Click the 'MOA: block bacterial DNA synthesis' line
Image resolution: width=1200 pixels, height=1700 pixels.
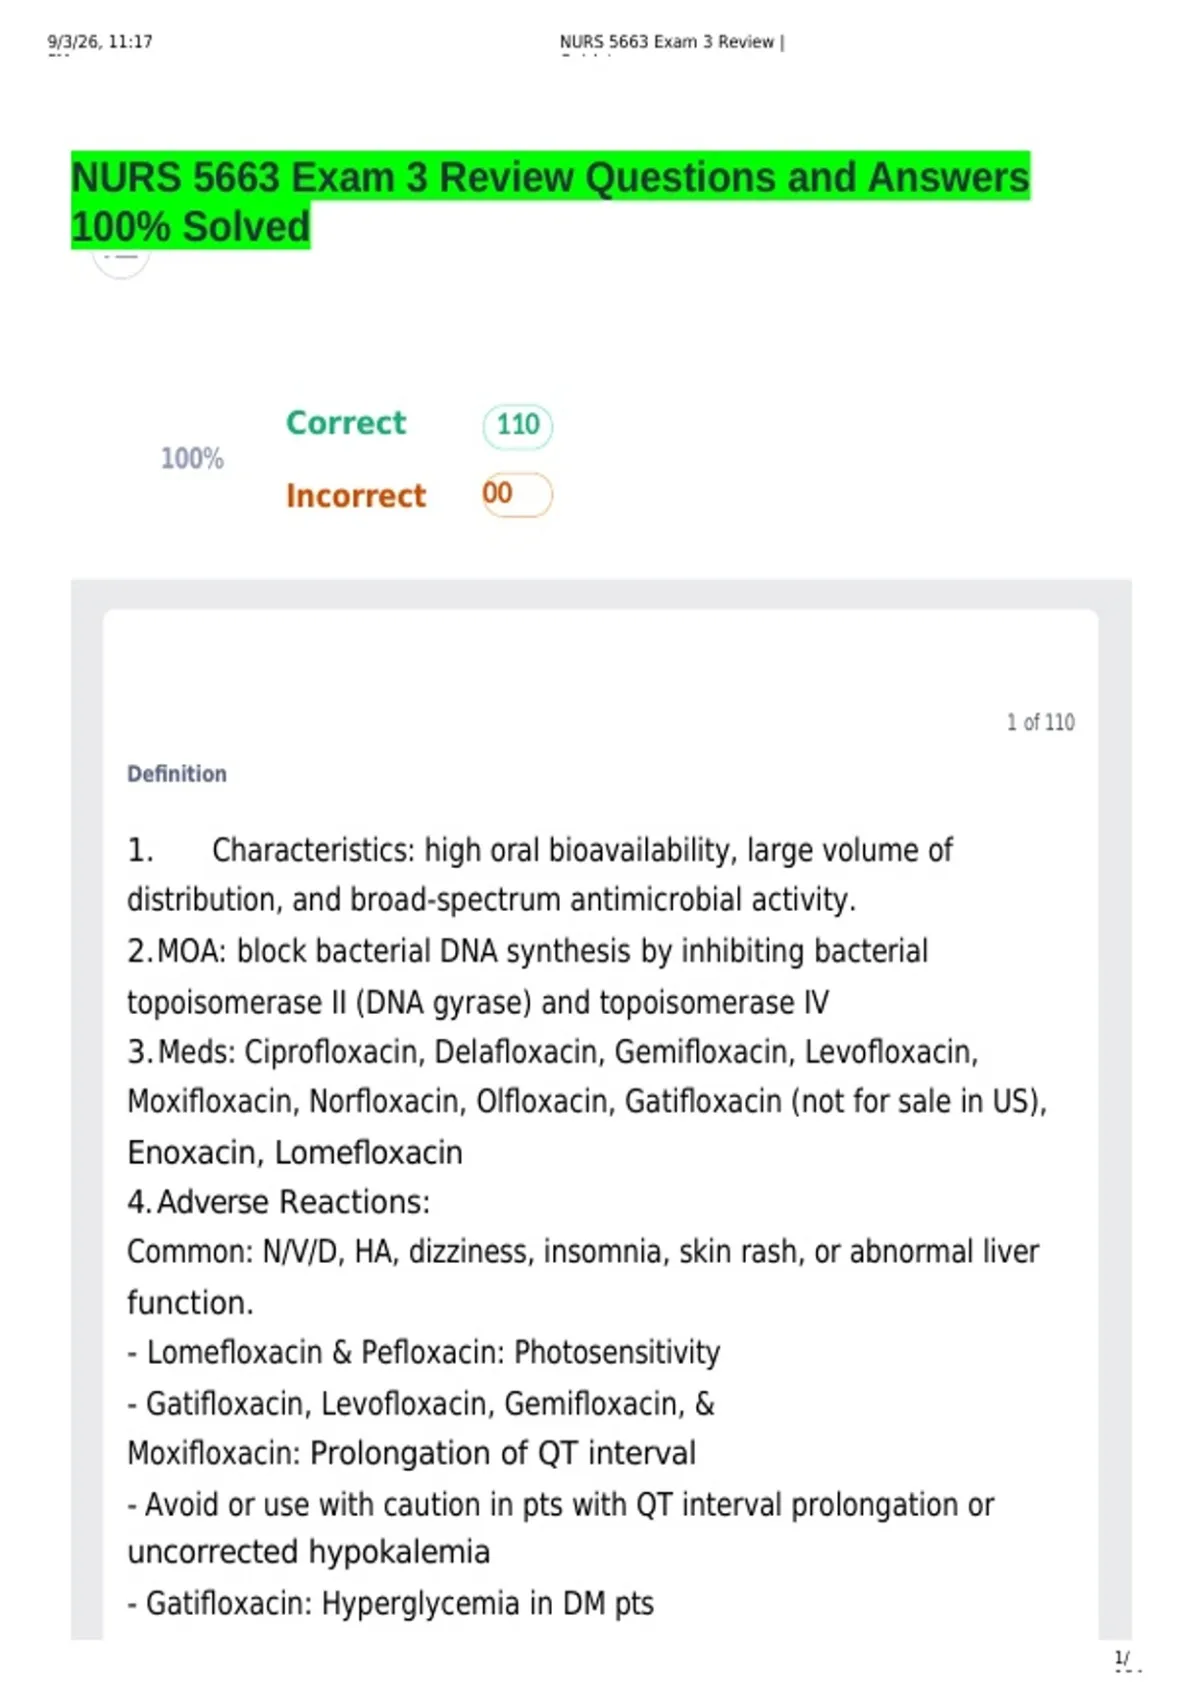(x=528, y=951)
